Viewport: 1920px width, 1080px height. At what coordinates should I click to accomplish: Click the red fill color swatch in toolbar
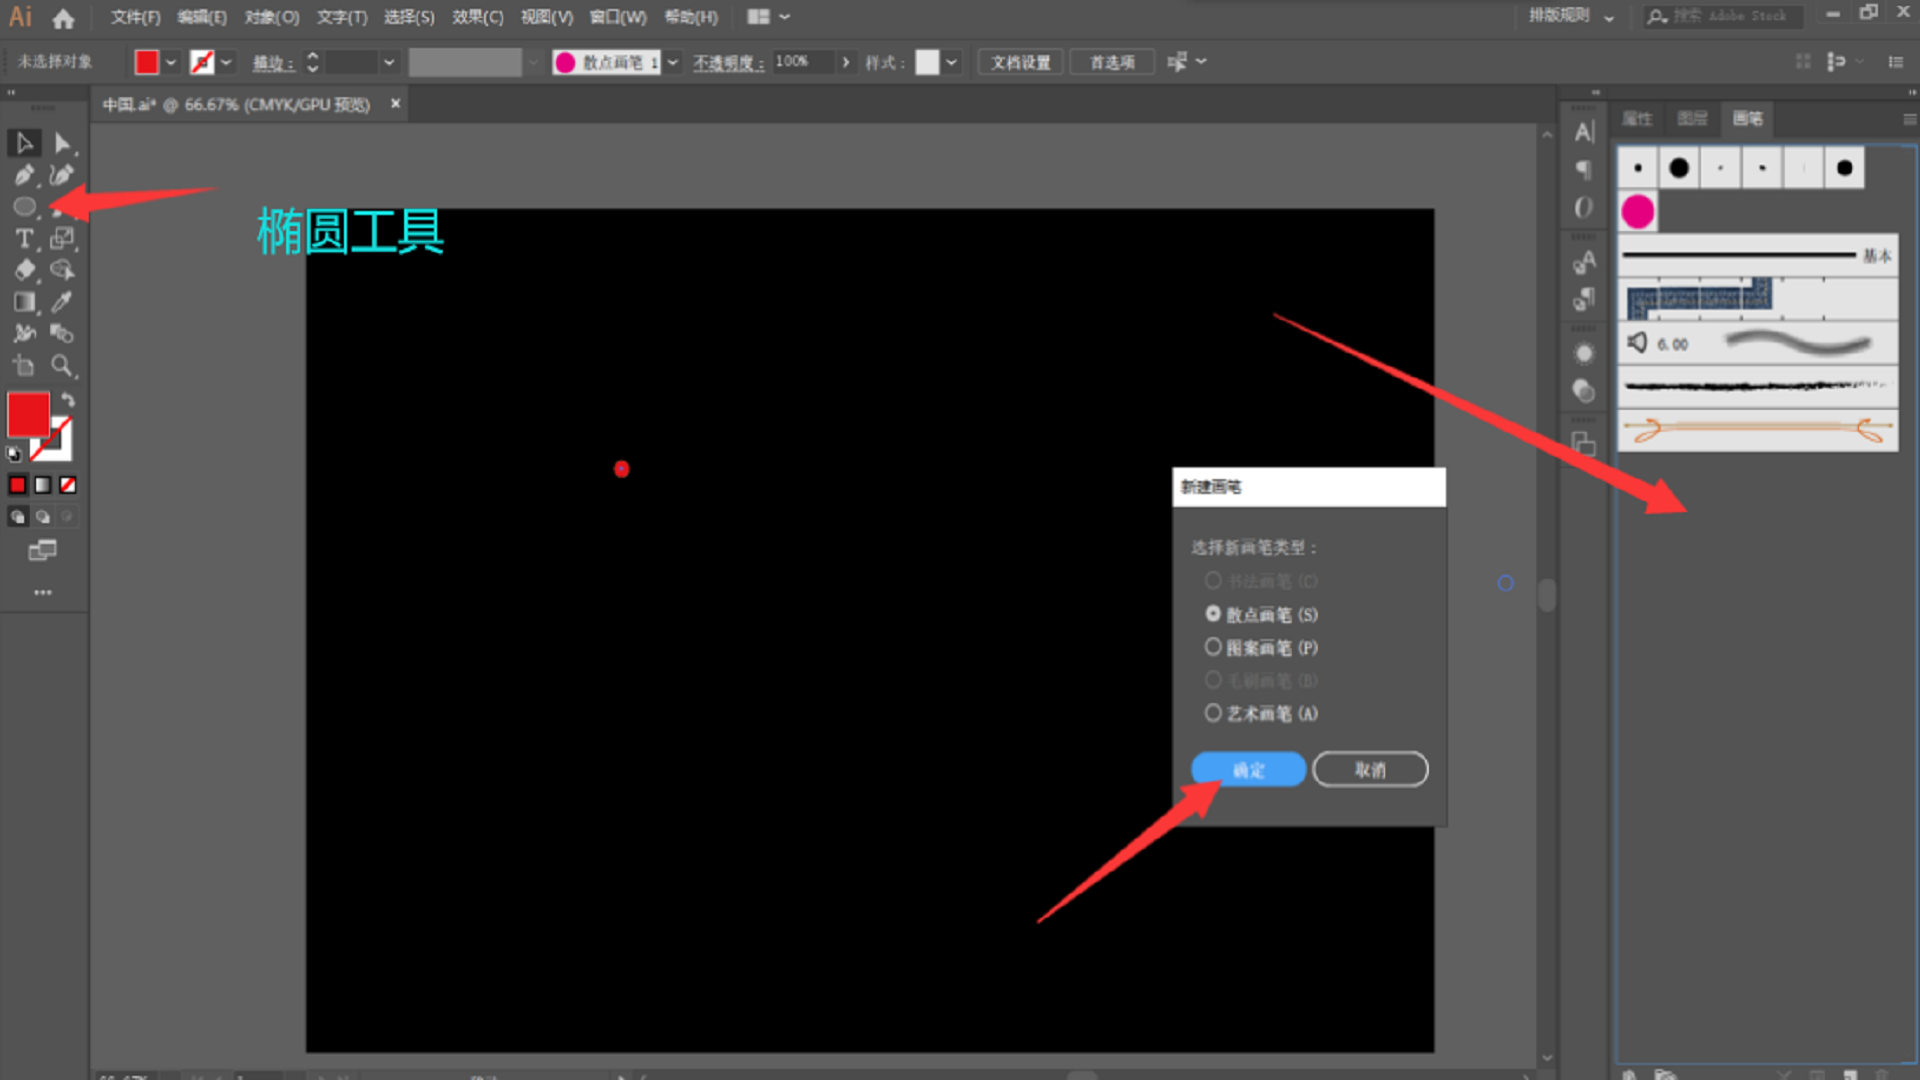(29, 414)
